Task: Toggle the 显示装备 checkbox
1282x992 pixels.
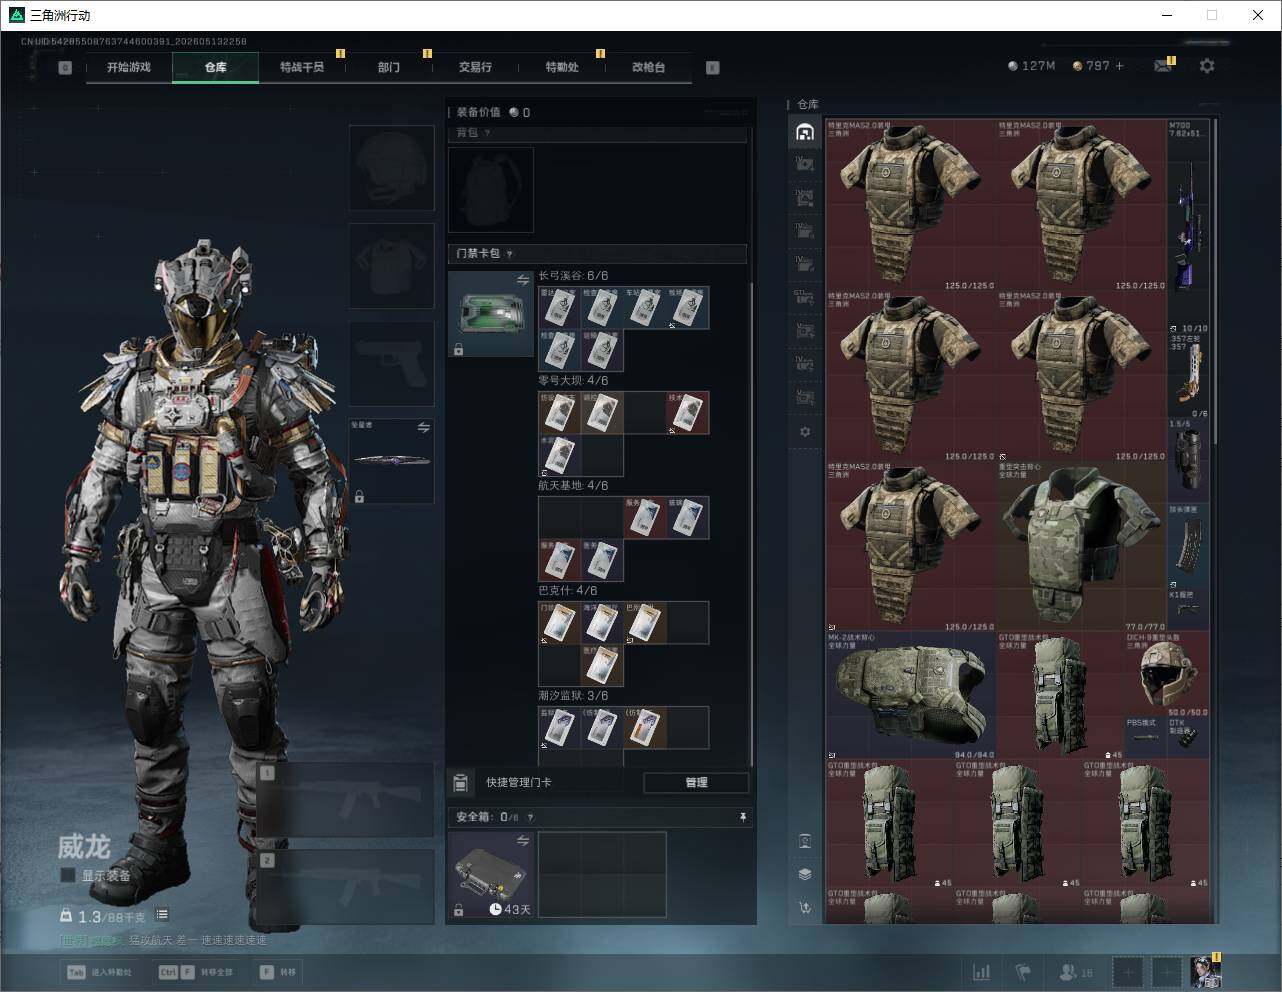Action: 68,875
